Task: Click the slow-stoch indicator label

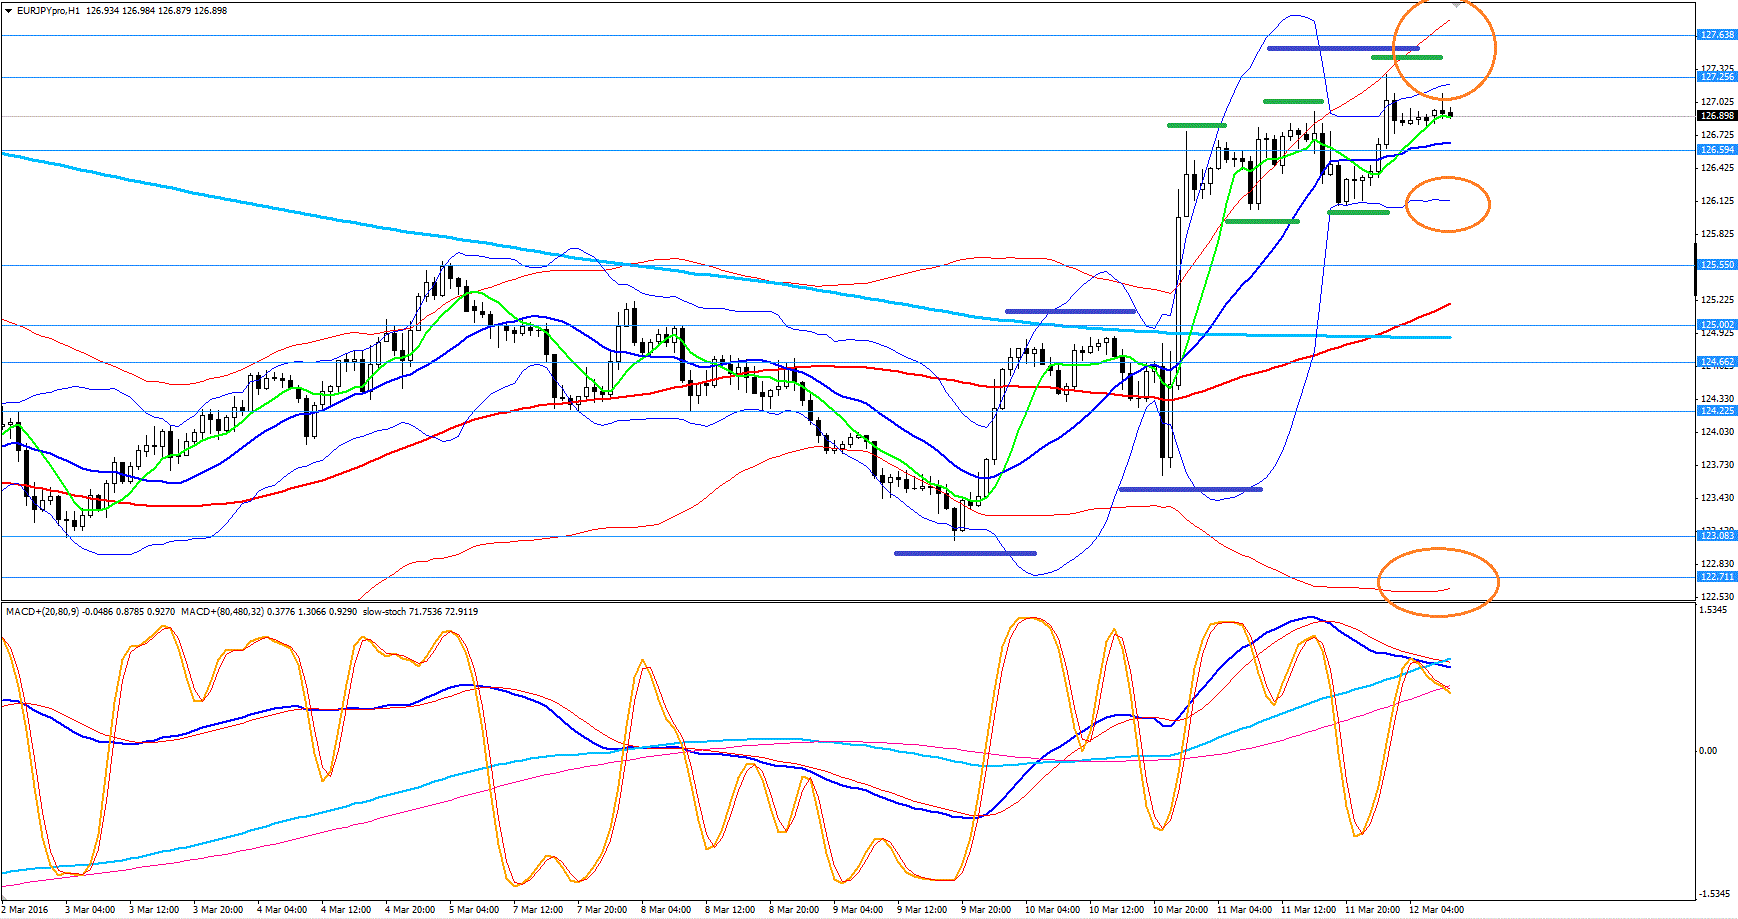Action: pos(385,611)
